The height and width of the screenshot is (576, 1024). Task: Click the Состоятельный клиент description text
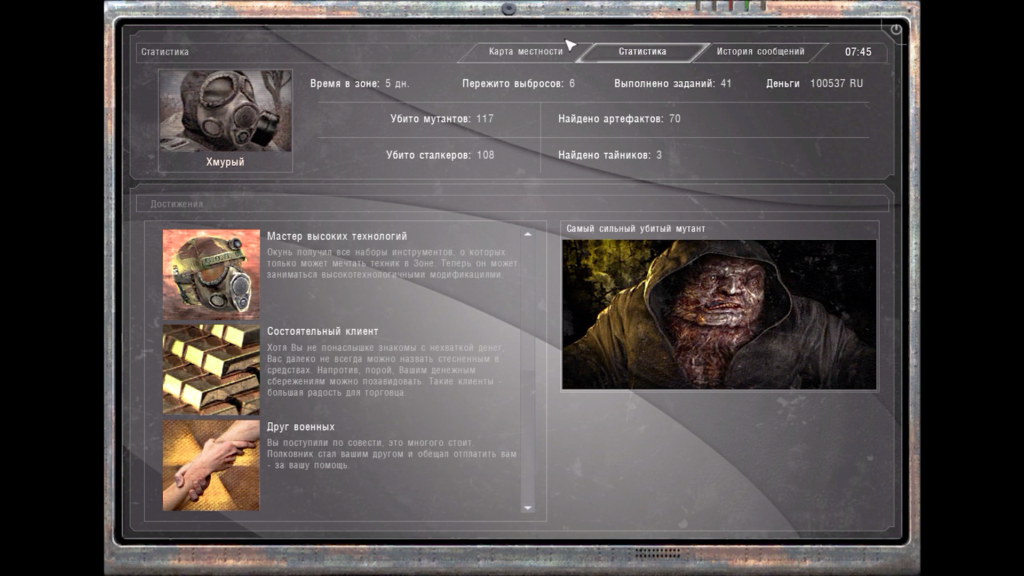[386, 370]
